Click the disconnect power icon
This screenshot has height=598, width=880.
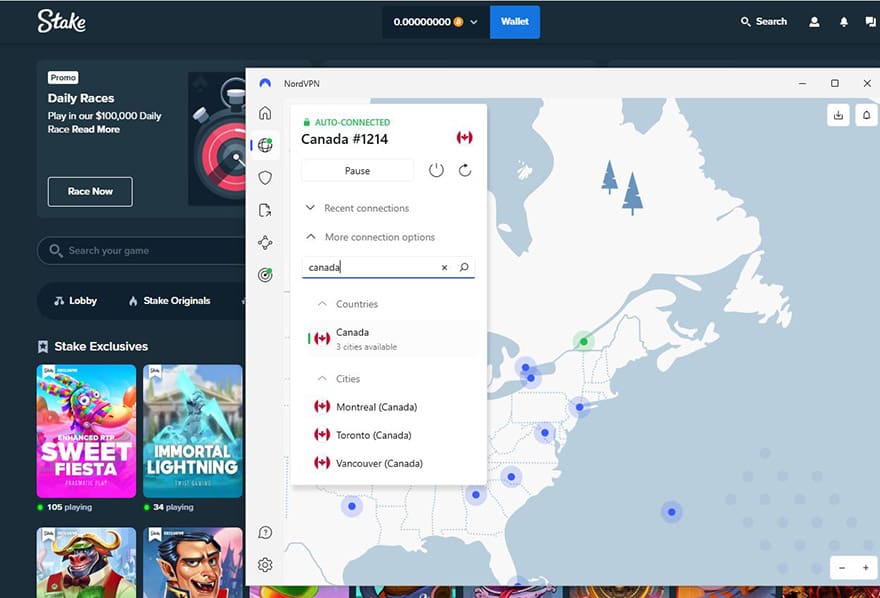436,170
